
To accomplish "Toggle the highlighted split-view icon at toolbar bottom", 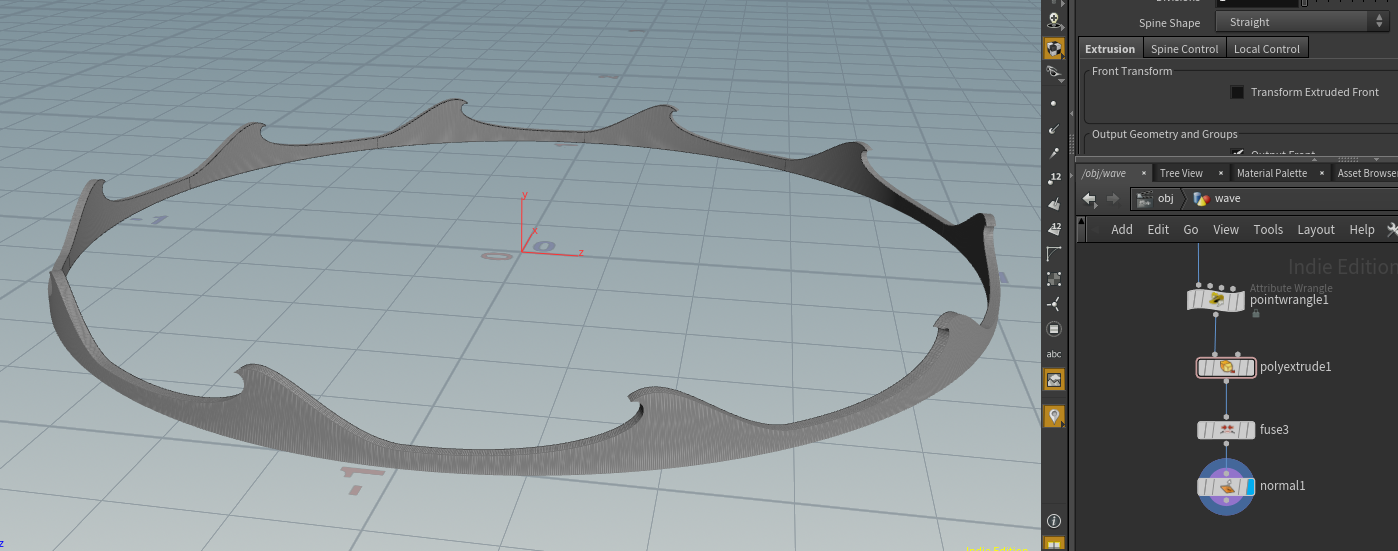I will click(1054, 543).
